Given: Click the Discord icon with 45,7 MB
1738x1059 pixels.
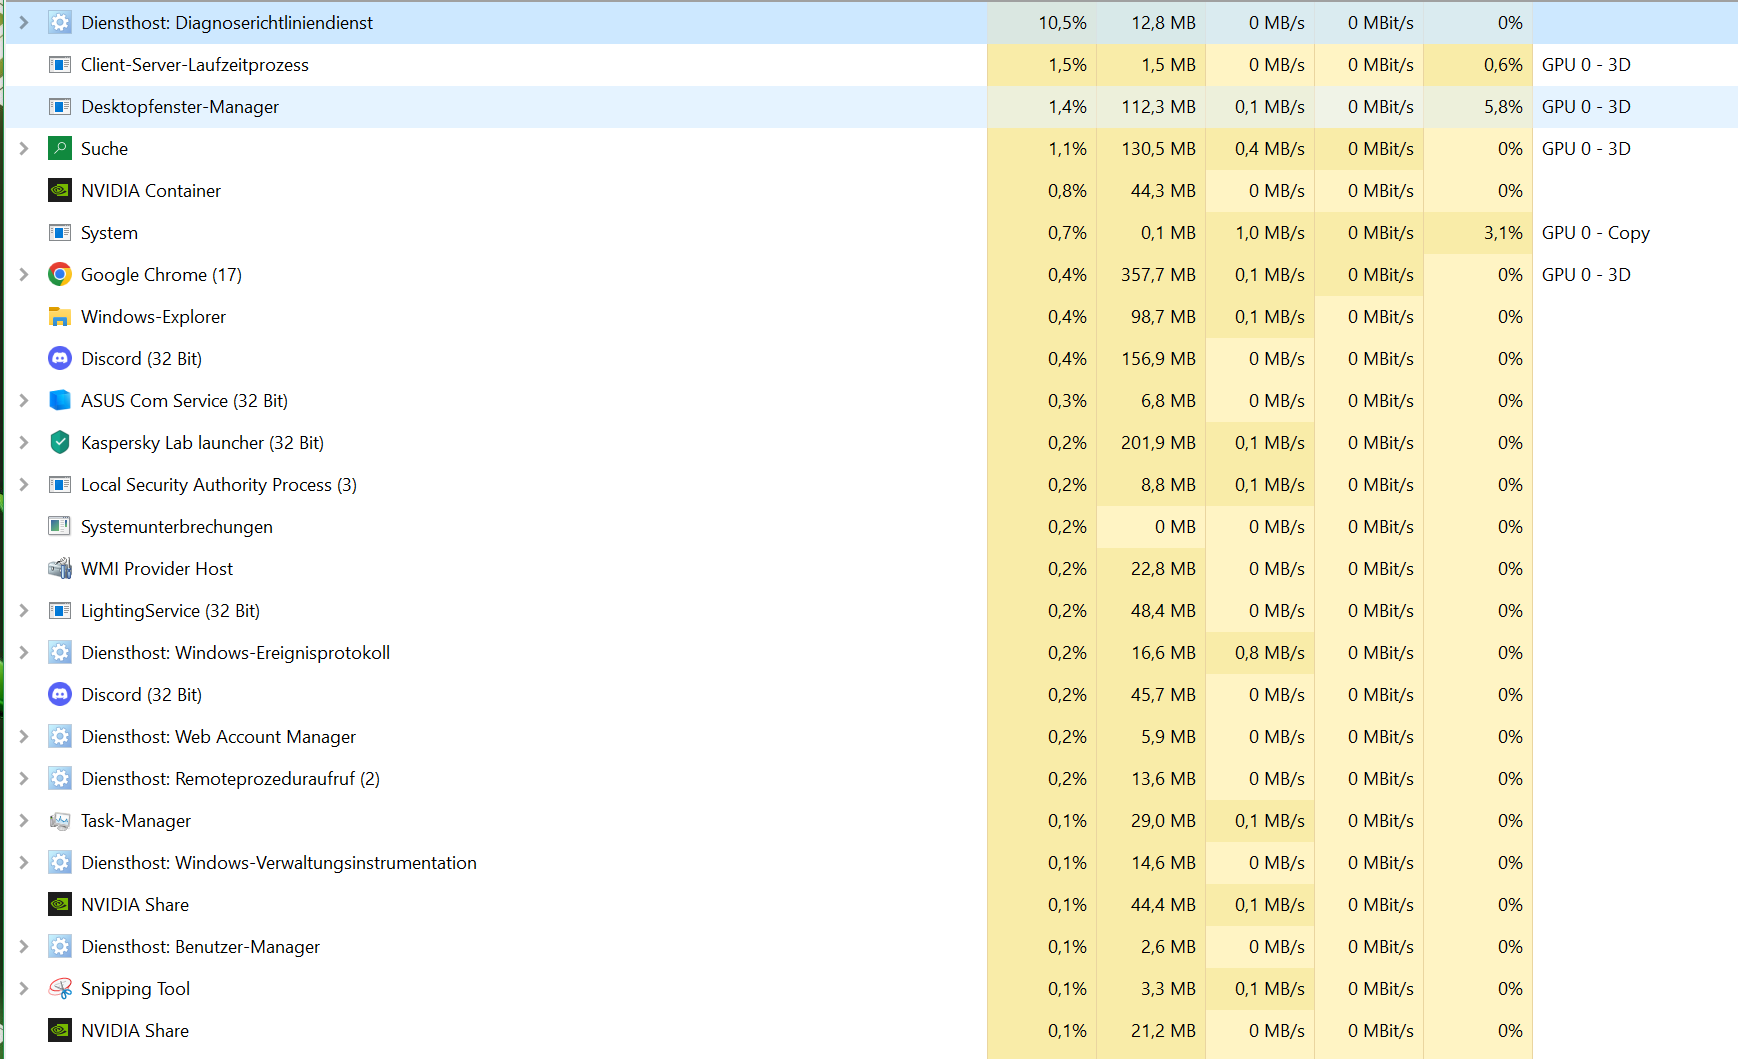Looking at the screenshot, I should point(60,694).
